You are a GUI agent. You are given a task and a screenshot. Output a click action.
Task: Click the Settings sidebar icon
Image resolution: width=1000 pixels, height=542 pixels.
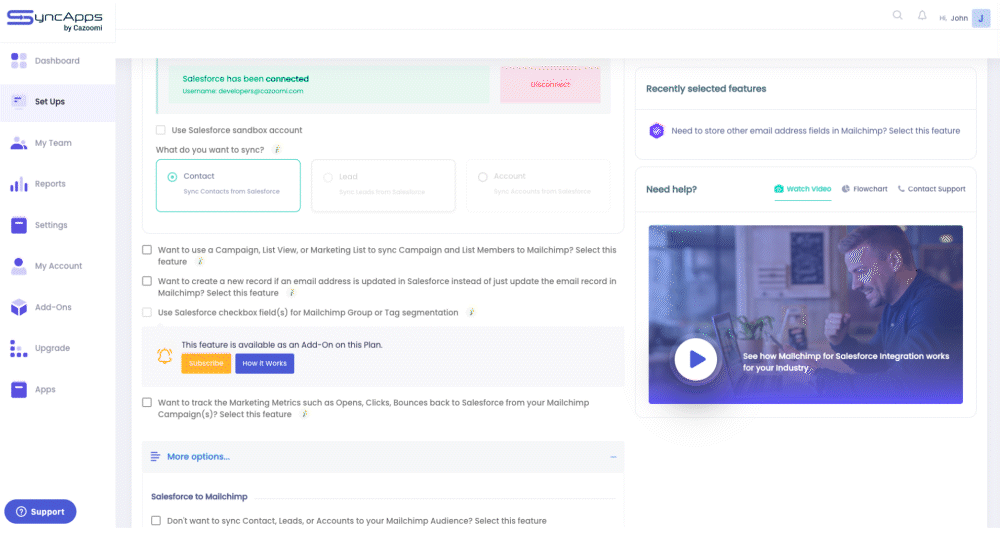(18, 225)
